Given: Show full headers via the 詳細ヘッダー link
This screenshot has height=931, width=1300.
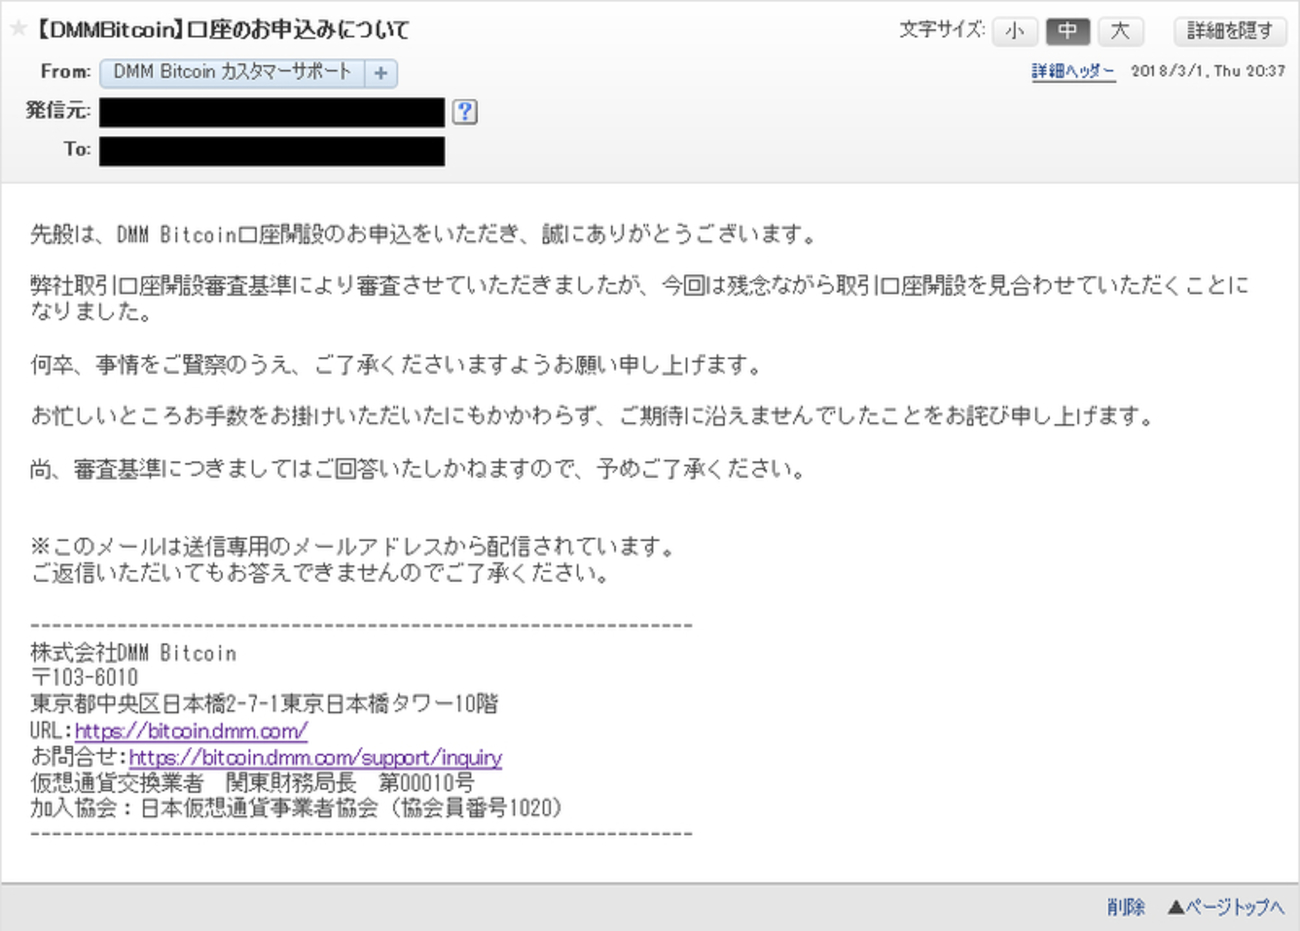Looking at the screenshot, I should 1072,70.
